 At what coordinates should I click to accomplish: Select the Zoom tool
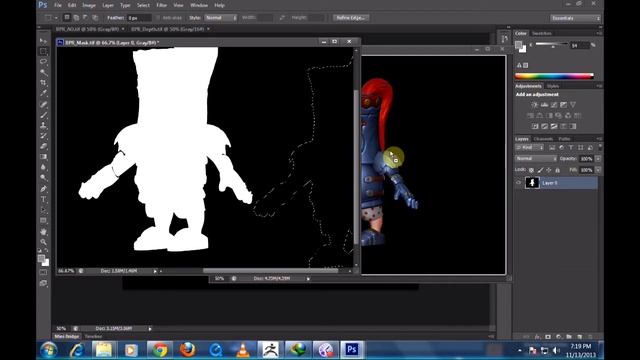pos(43,242)
